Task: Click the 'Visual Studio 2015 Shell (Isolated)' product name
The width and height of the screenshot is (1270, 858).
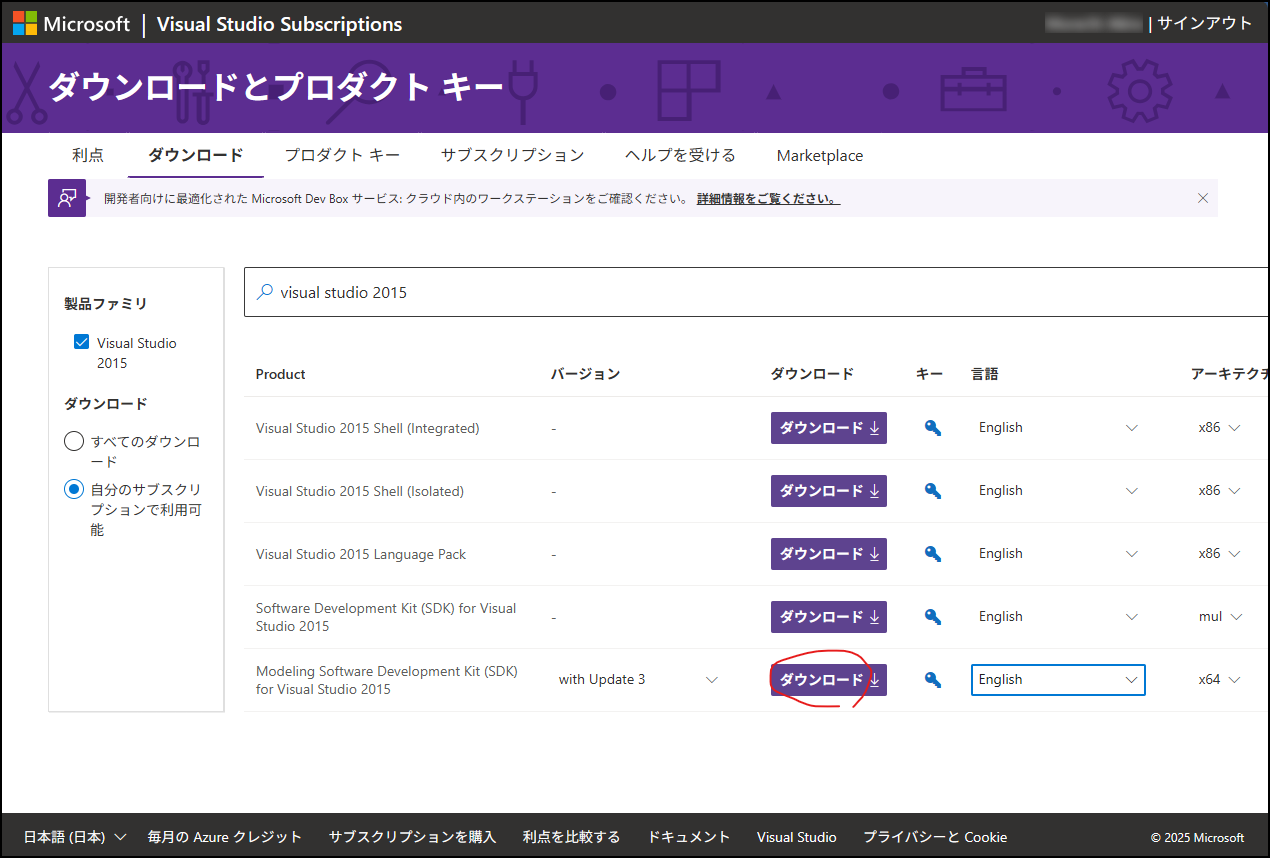Action: pos(360,491)
